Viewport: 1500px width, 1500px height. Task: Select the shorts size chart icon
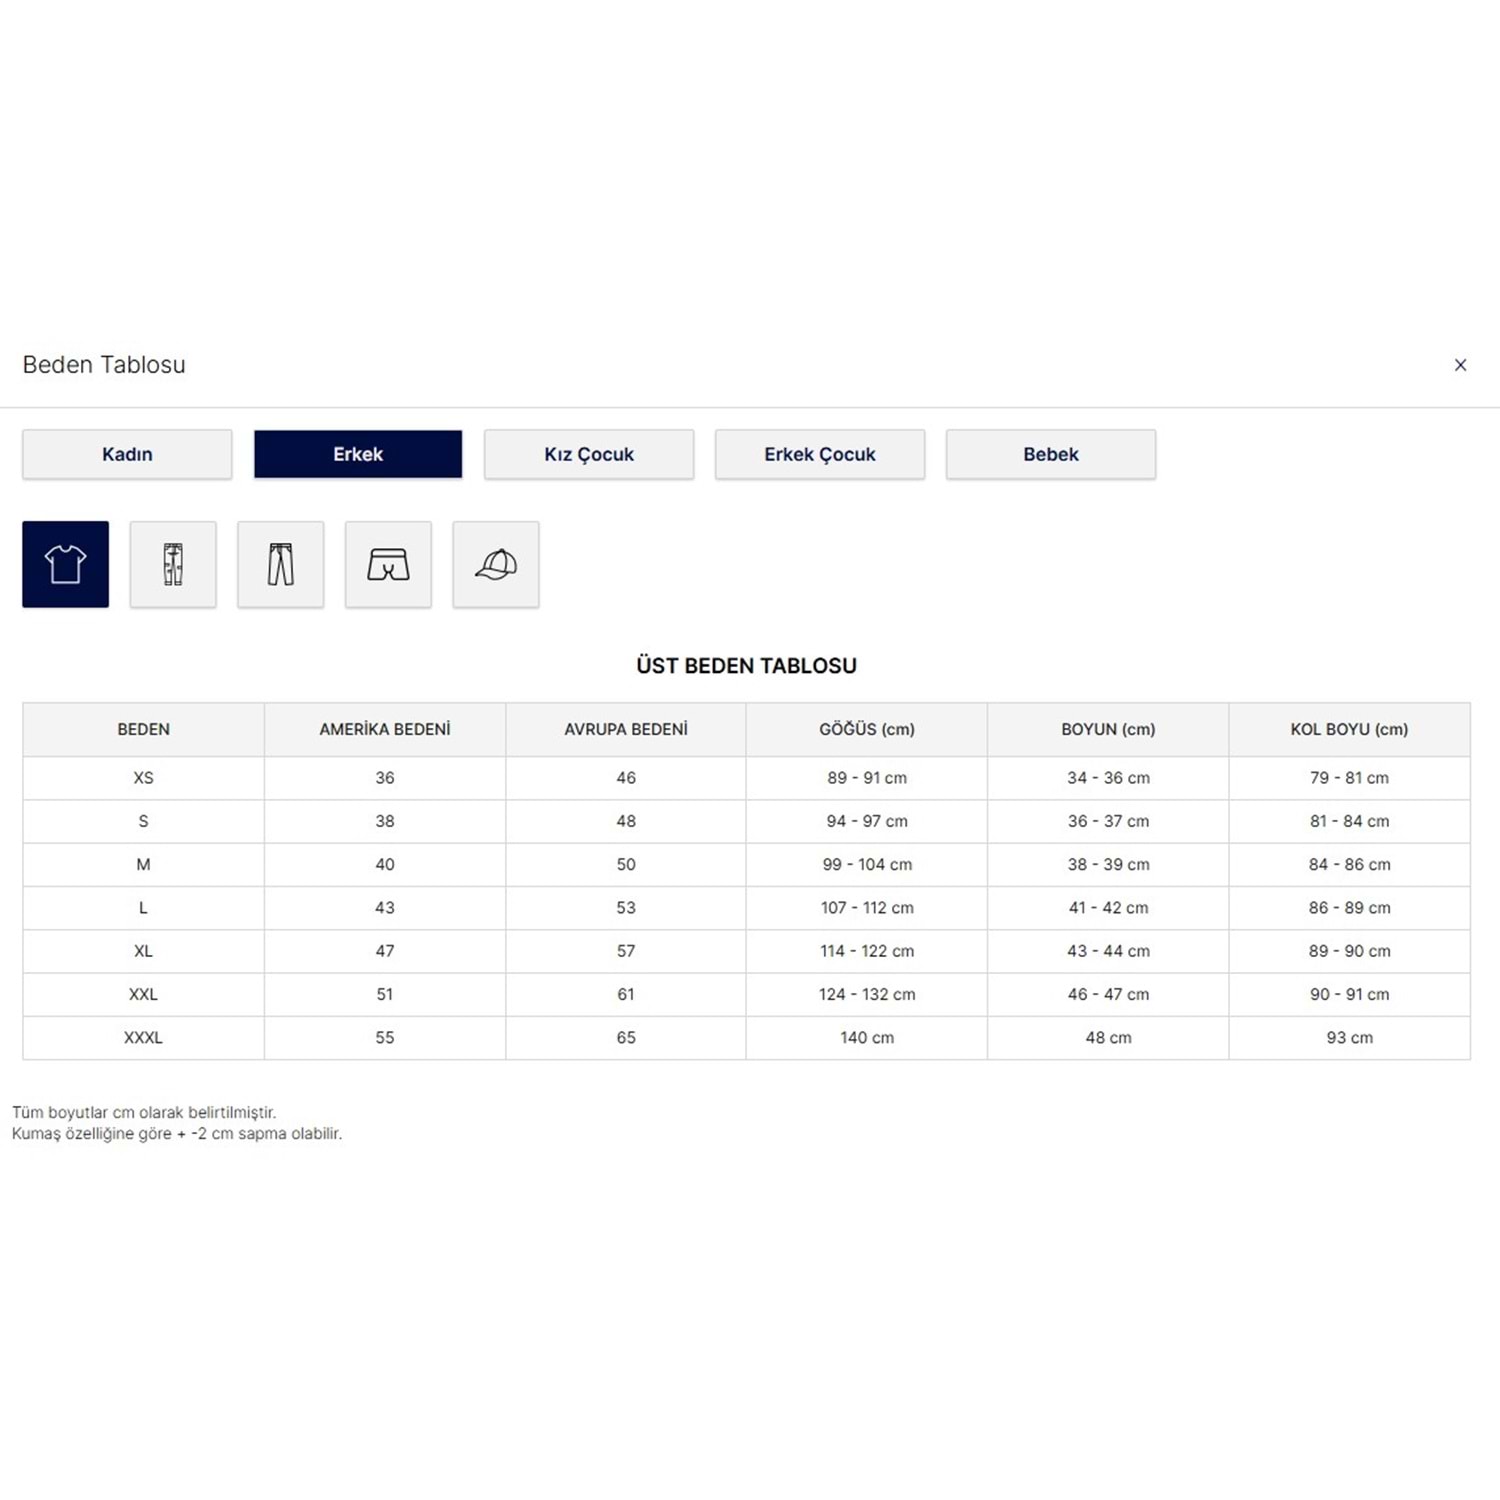tap(388, 564)
